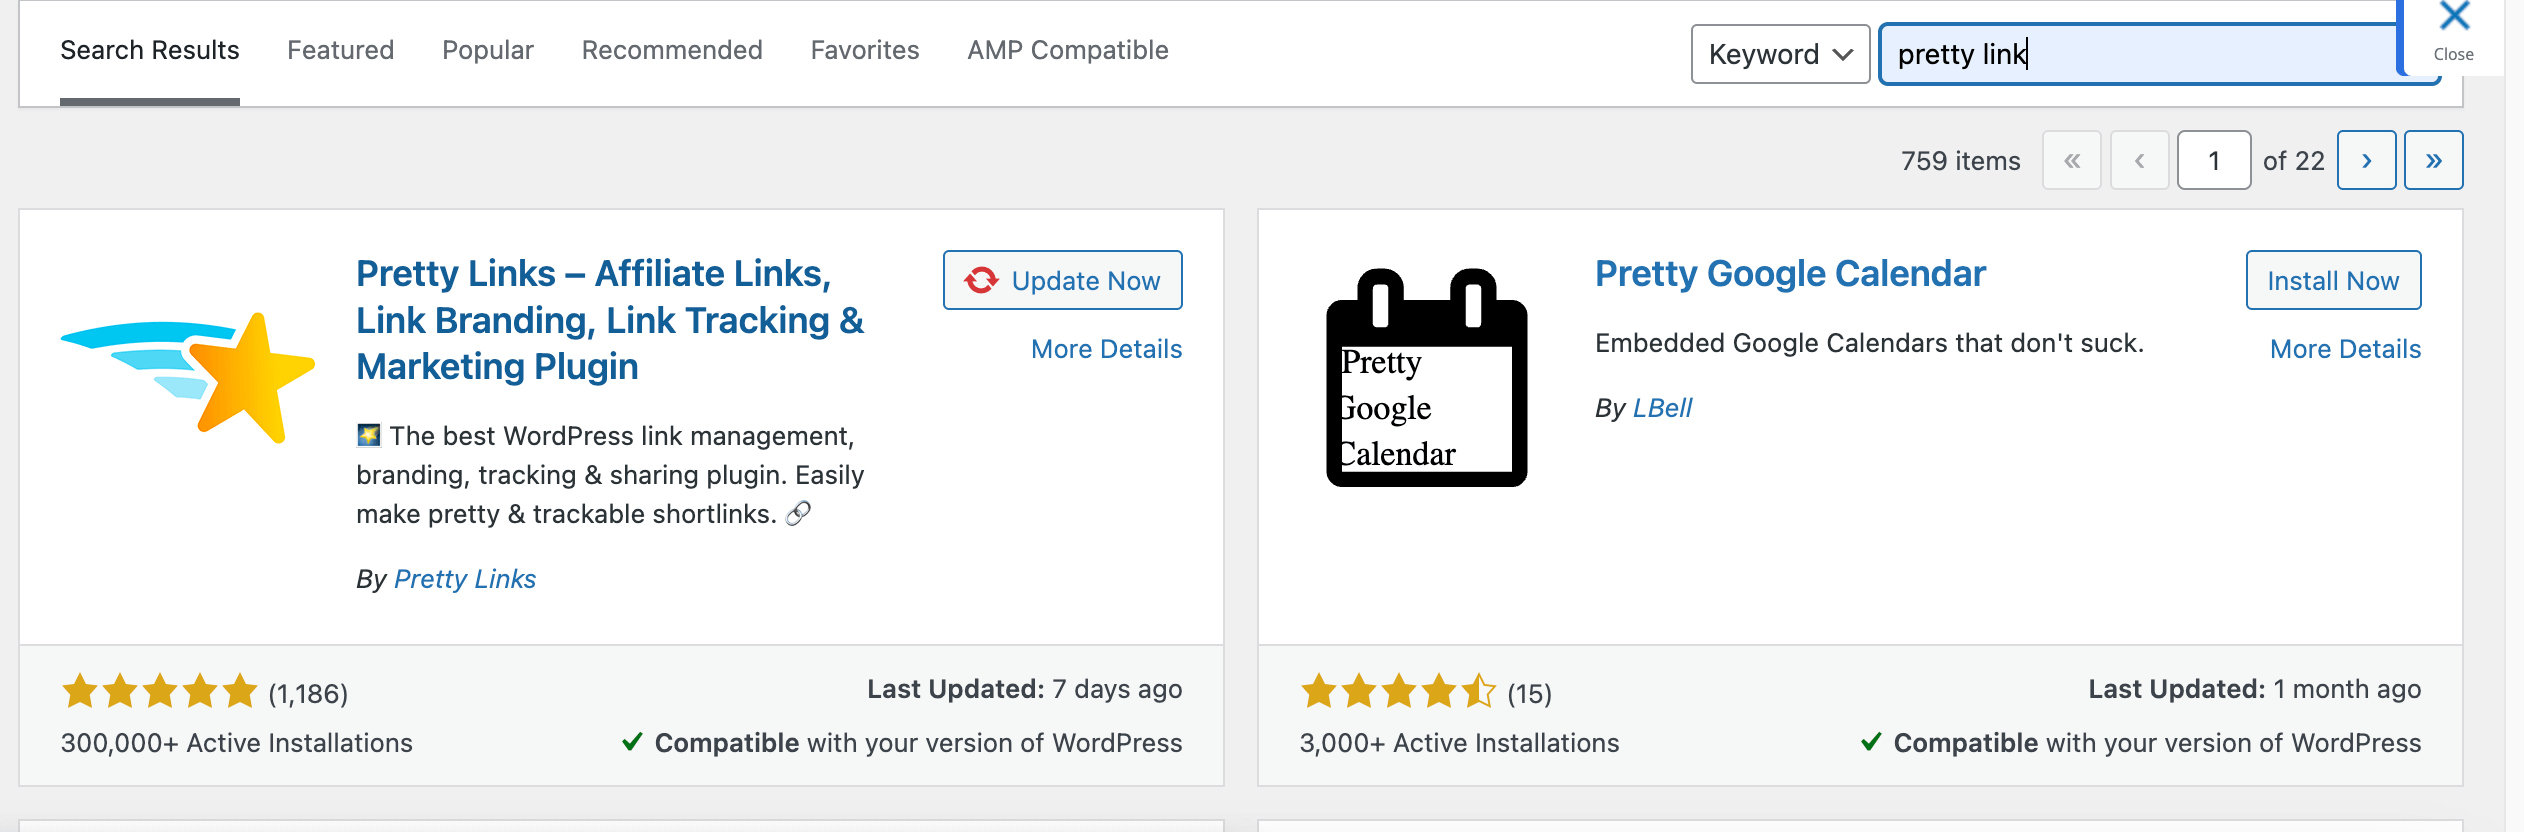Screen dimensions: 2524x832
Task: Click the Pretty Links star logo thumbnail
Action: [188, 378]
